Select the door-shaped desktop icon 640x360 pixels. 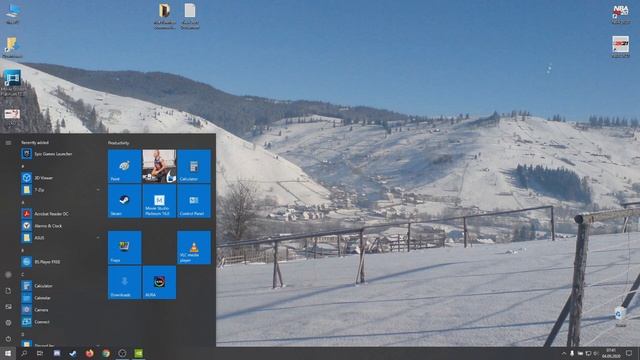[x=164, y=16]
